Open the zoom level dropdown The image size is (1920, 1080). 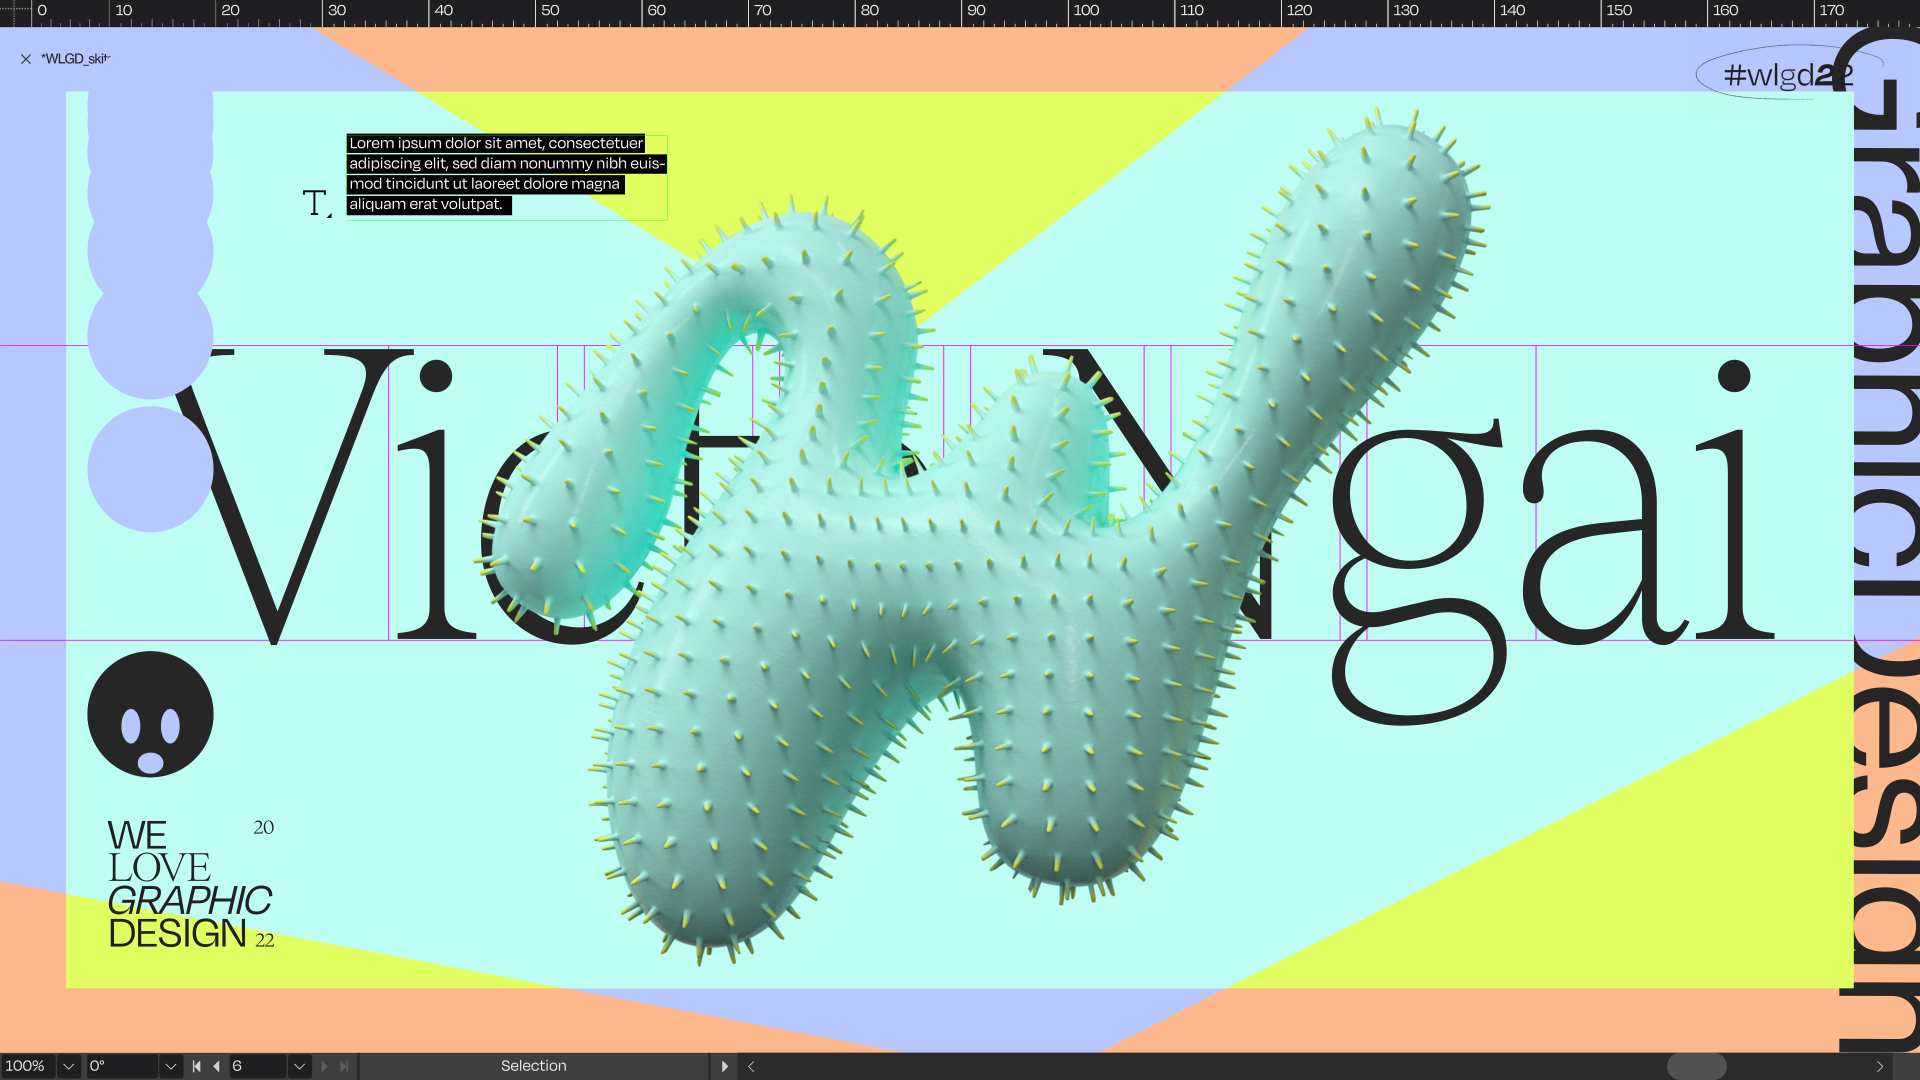coord(68,1066)
